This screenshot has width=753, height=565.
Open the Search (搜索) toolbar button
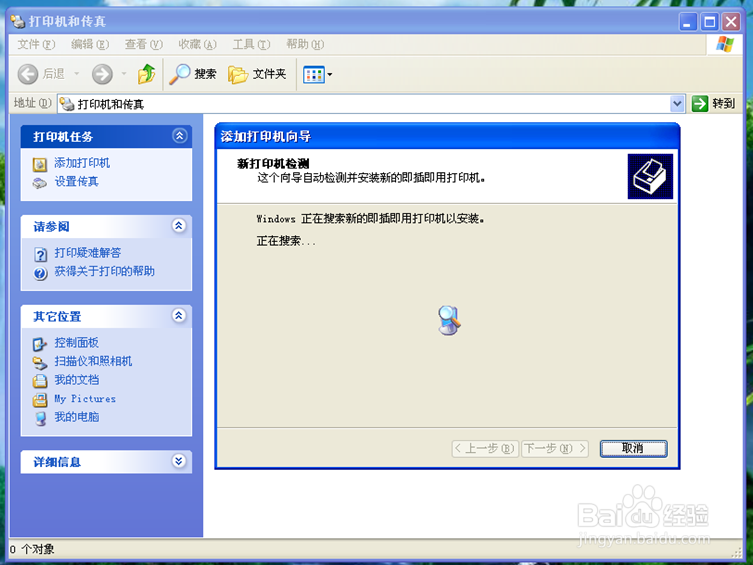pyautogui.click(x=193, y=74)
